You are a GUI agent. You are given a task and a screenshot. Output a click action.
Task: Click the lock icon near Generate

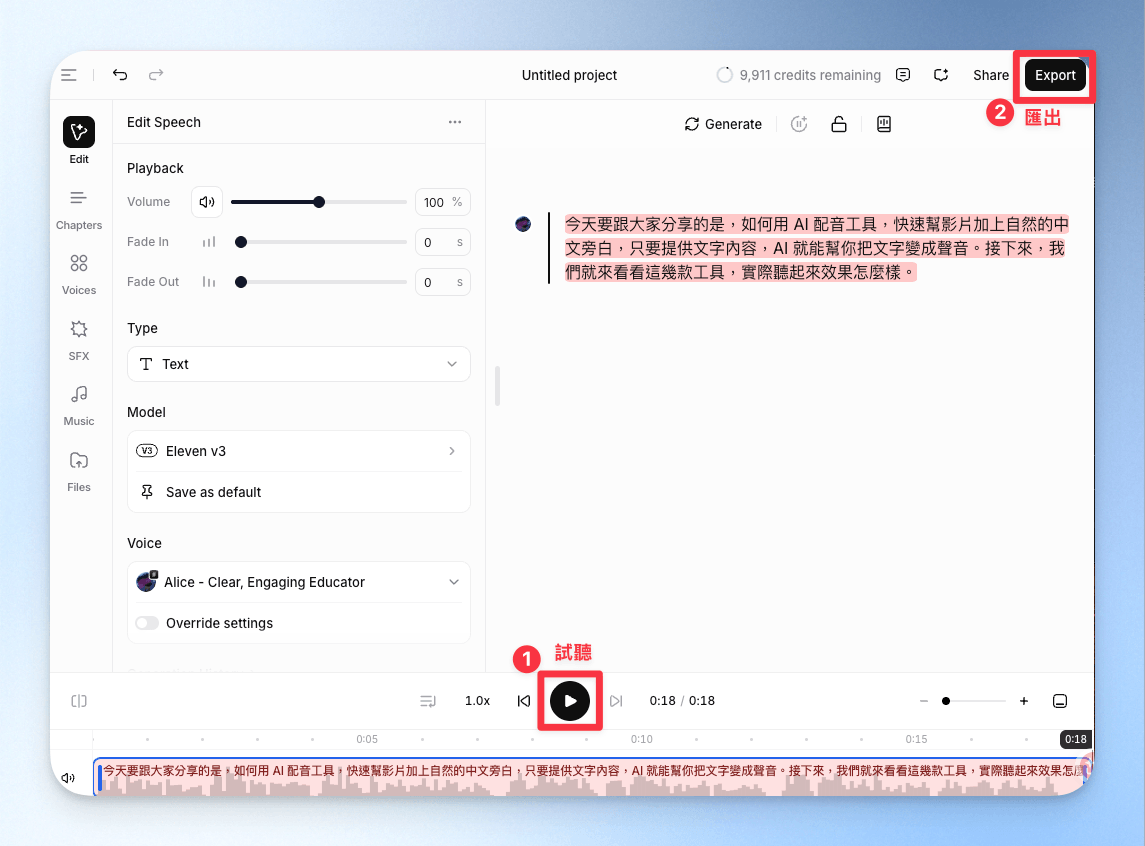pos(839,124)
